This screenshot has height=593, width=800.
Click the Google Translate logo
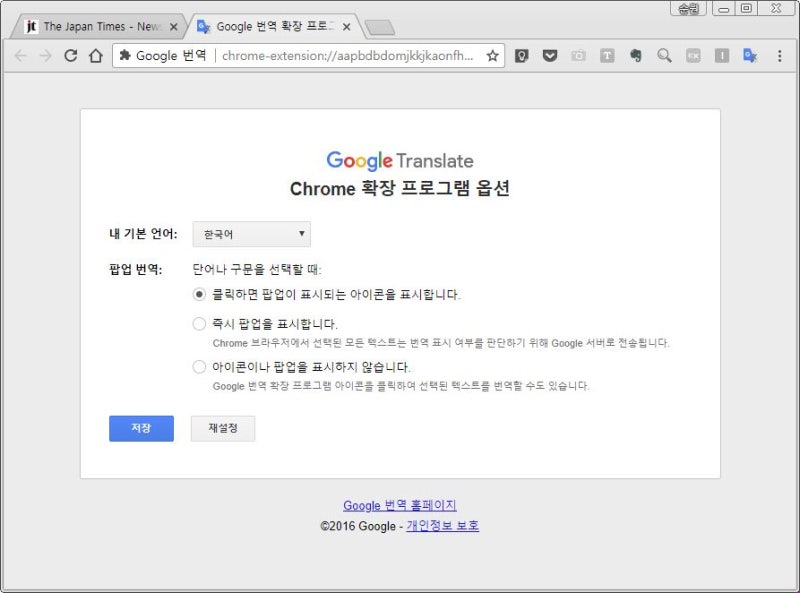tap(400, 161)
